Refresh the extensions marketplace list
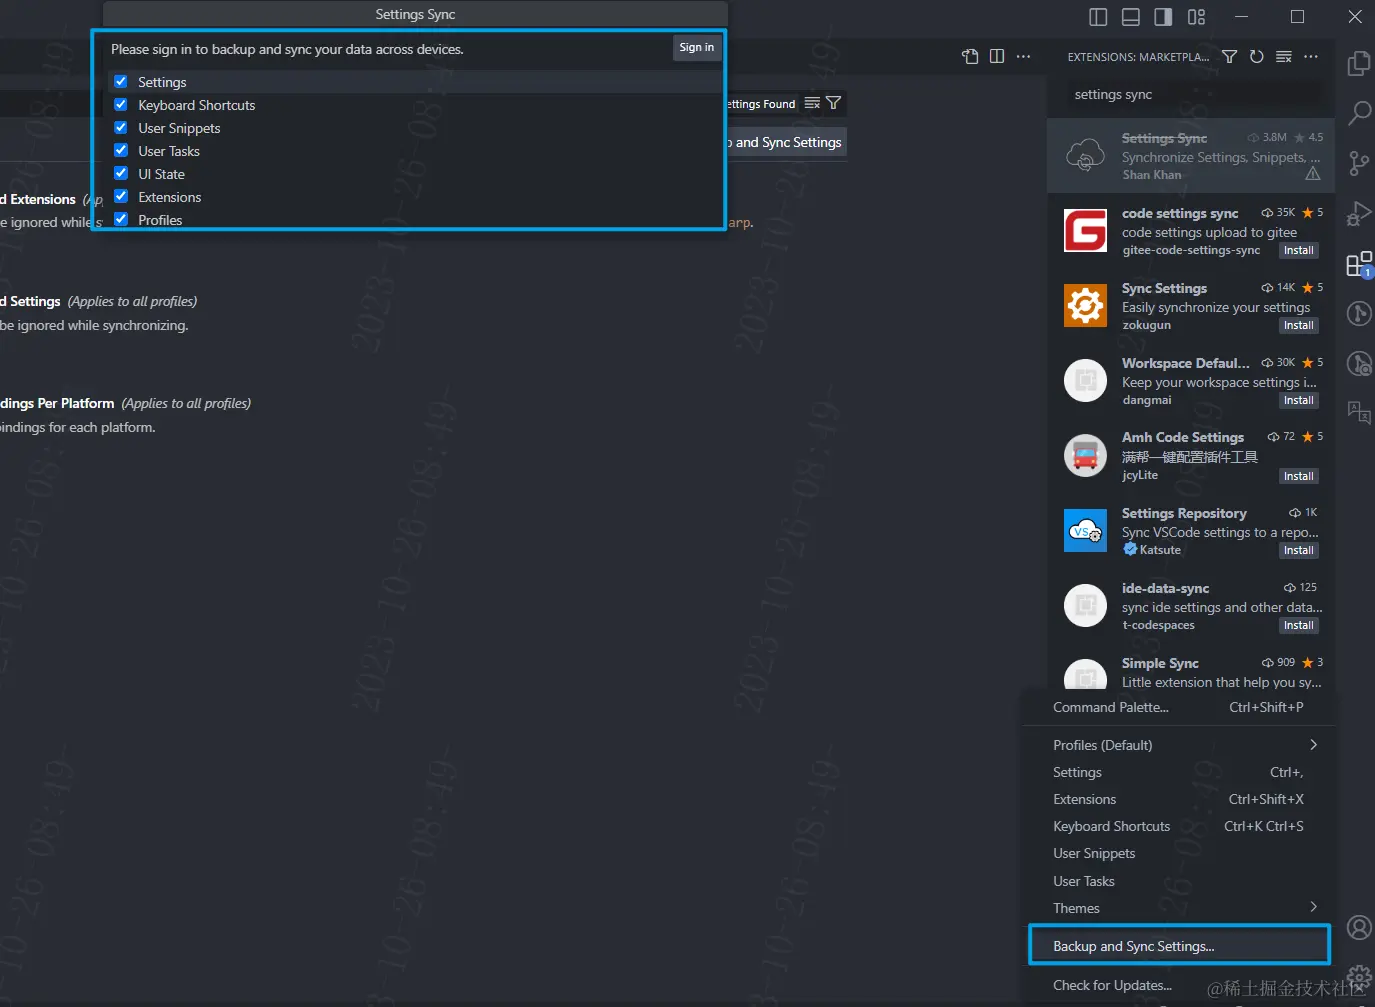Image resolution: width=1375 pixels, height=1007 pixels. (1257, 57)
